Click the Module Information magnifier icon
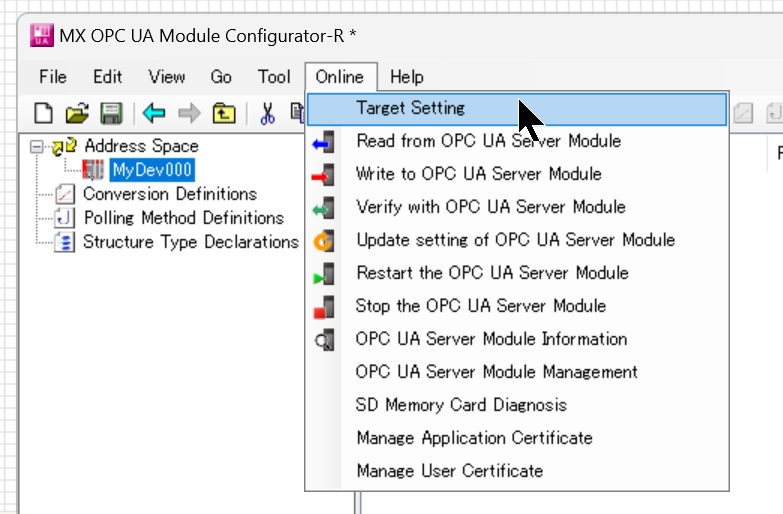Screen dimensions: 783x514 coord(324,340)
